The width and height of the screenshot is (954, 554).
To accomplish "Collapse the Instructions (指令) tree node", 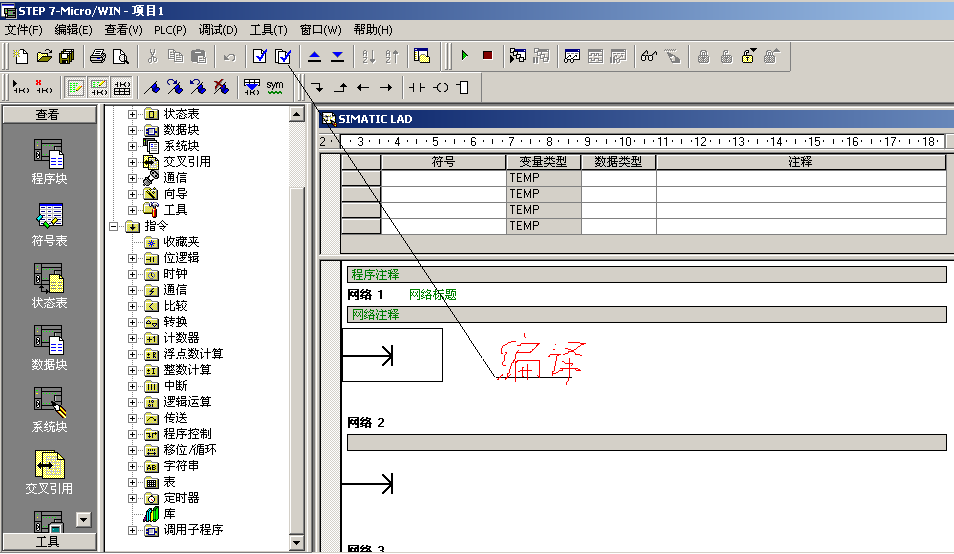I will pyautogui.click(x=115, y=226).
